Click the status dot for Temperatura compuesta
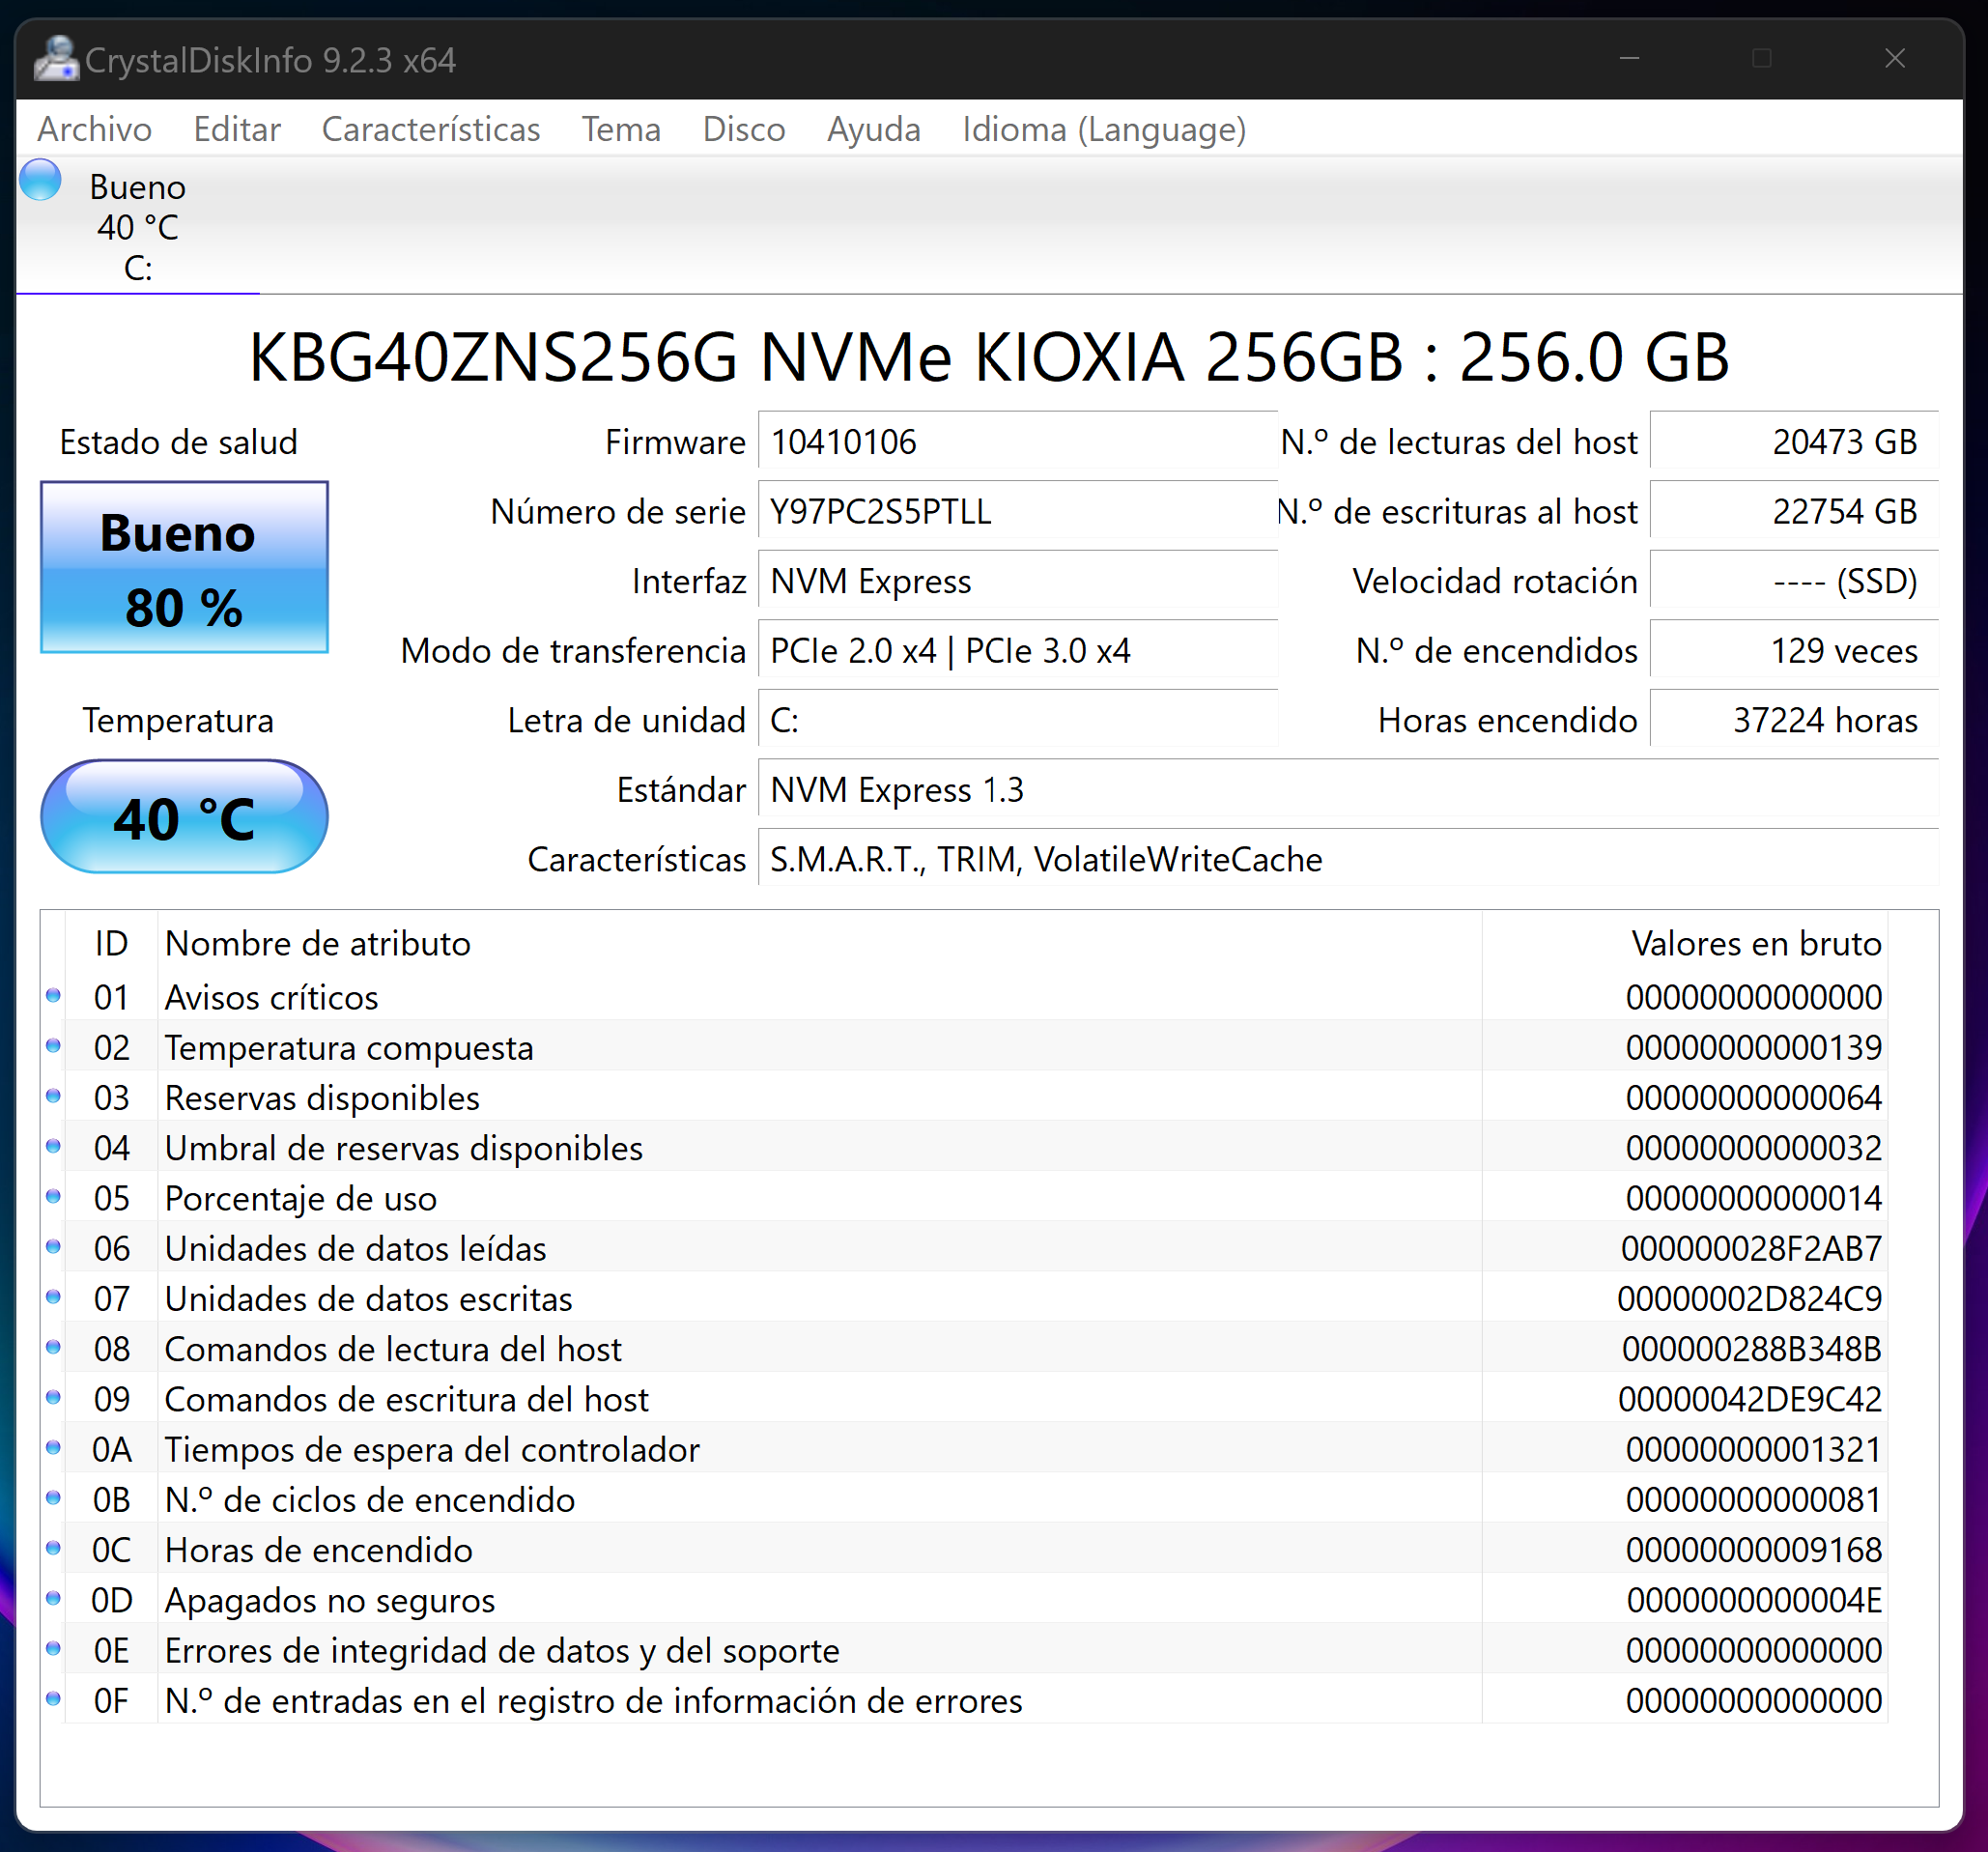 [54, 1046]
